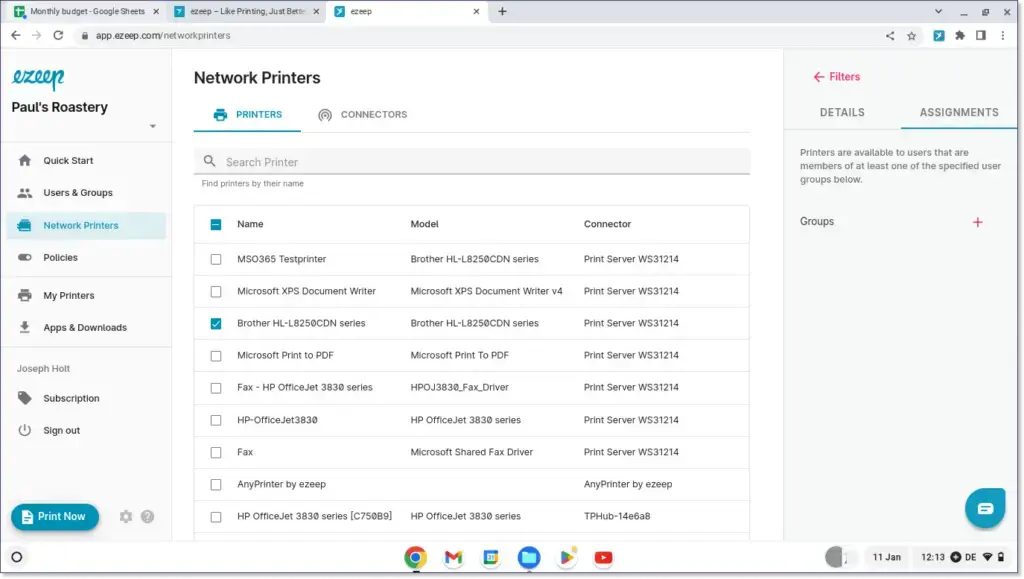Click the Sign out option

[x=61, y=430]
